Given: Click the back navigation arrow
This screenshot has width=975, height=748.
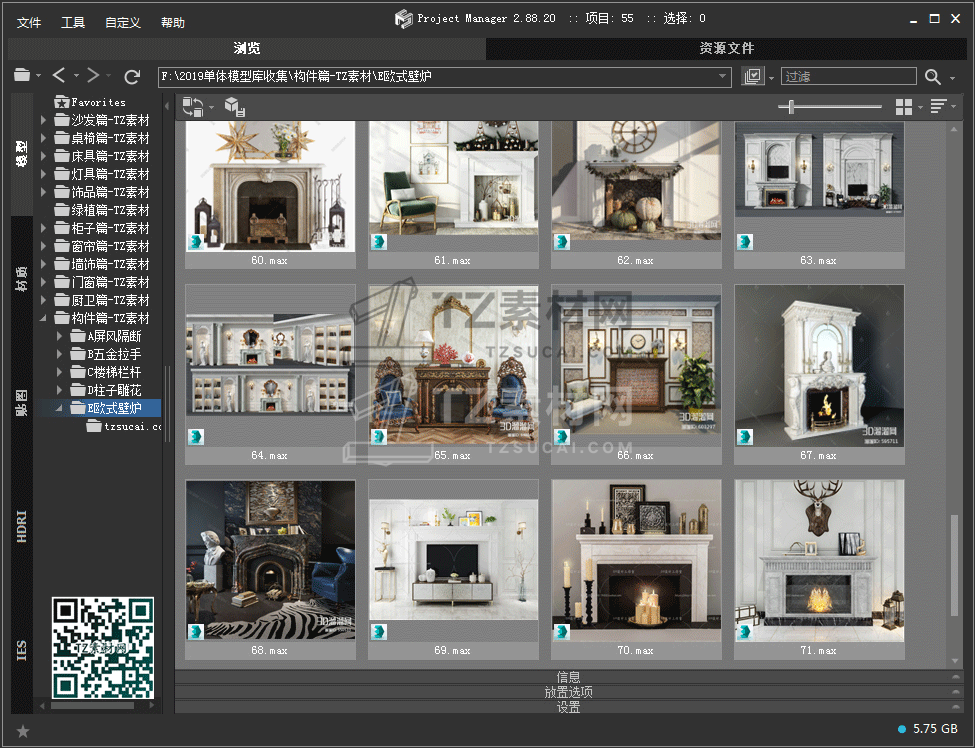Looking at the screenshot, I should click(x=59, y=76).
